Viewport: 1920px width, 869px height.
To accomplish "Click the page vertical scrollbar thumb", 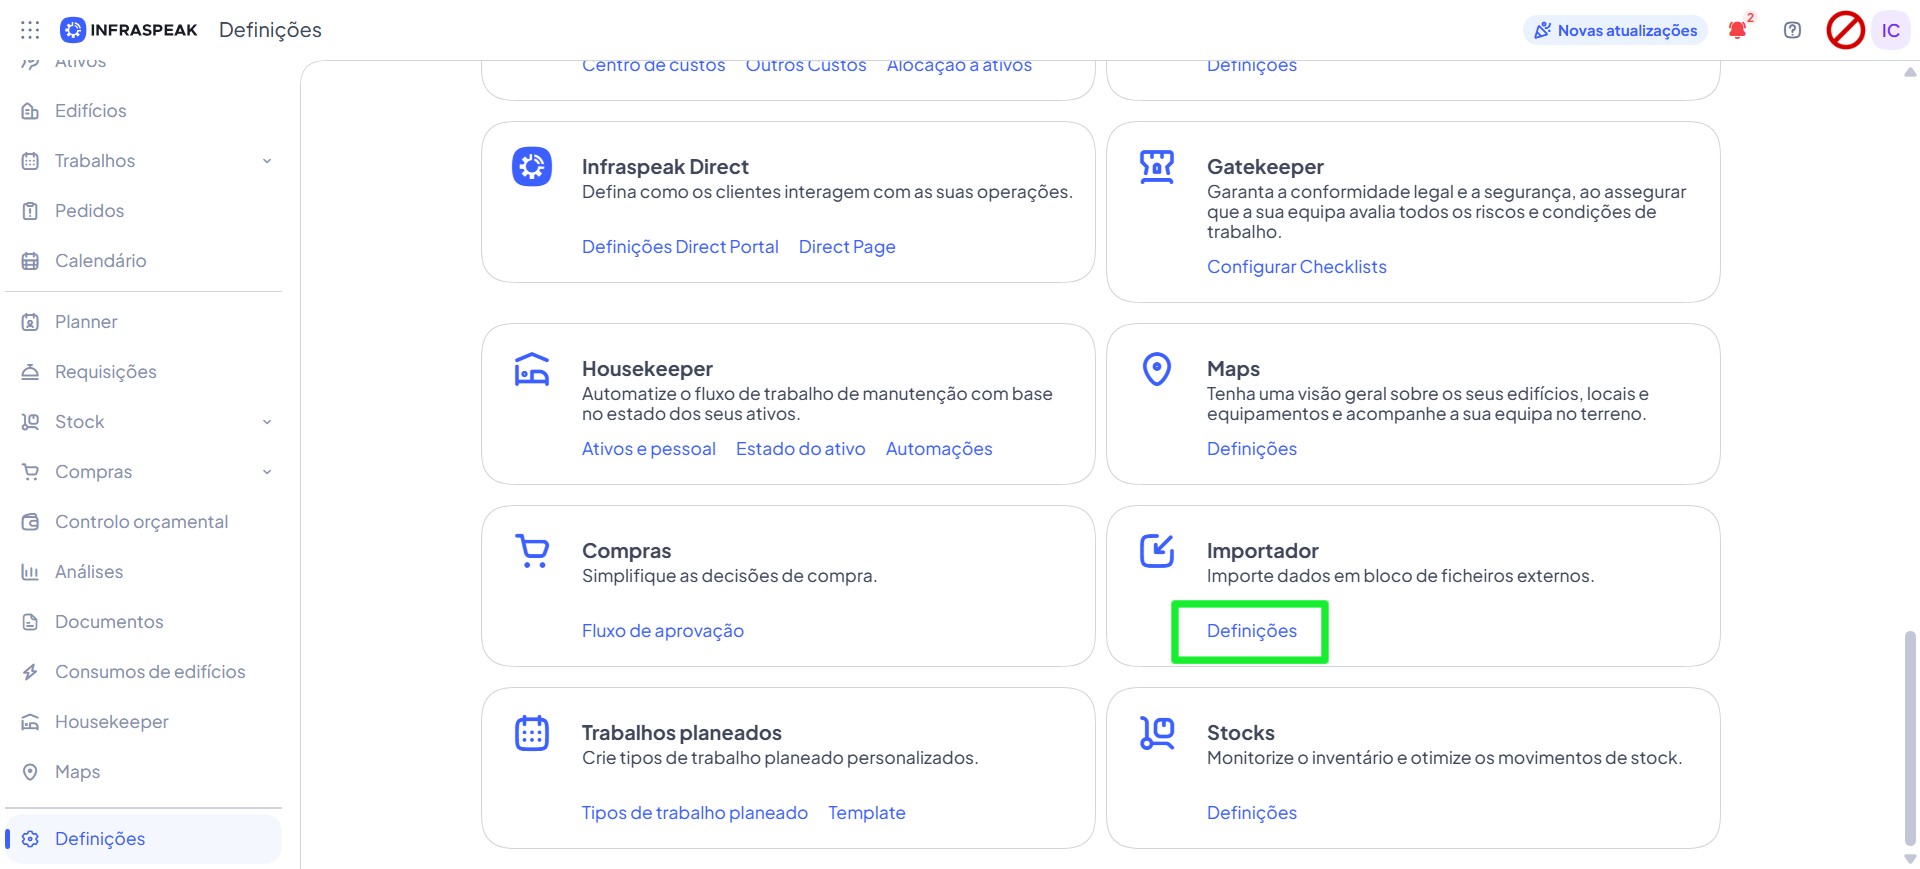I will pos(1910,738).
